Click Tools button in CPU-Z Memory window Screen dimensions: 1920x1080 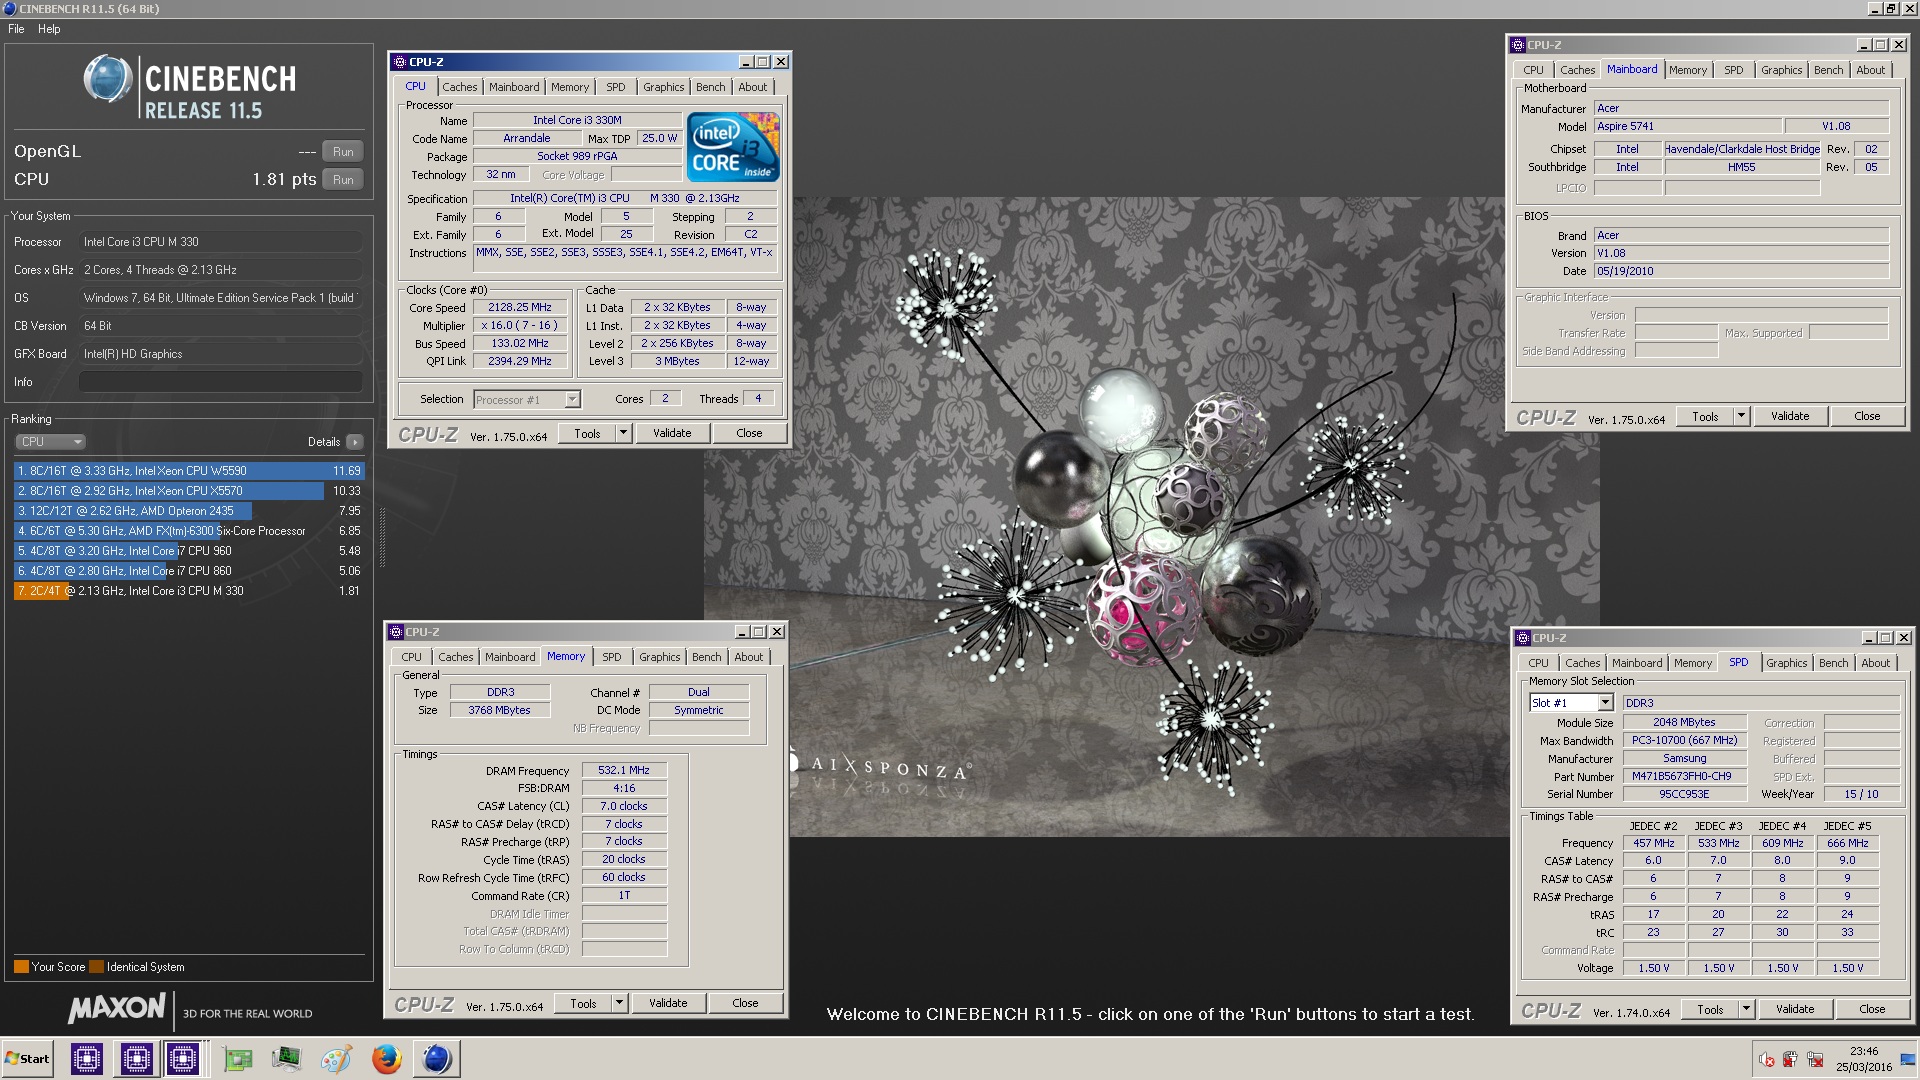(x=583, y=1003)
